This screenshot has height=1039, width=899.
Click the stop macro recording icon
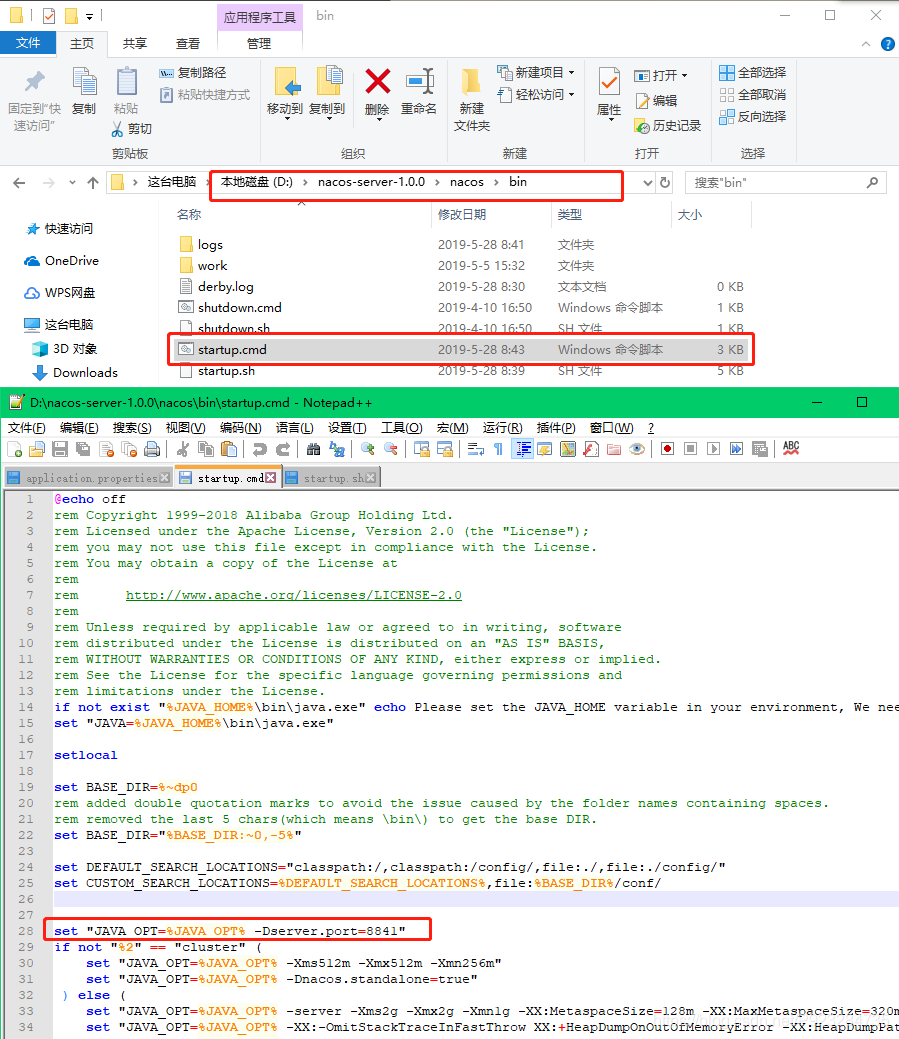click(x=690, y=449)
